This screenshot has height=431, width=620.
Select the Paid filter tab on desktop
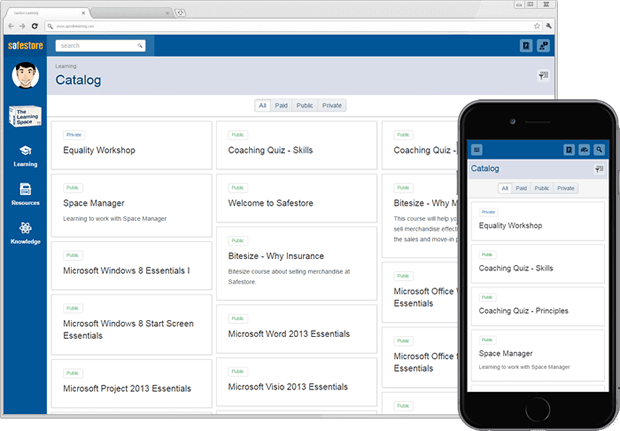[x=281, y=106]
